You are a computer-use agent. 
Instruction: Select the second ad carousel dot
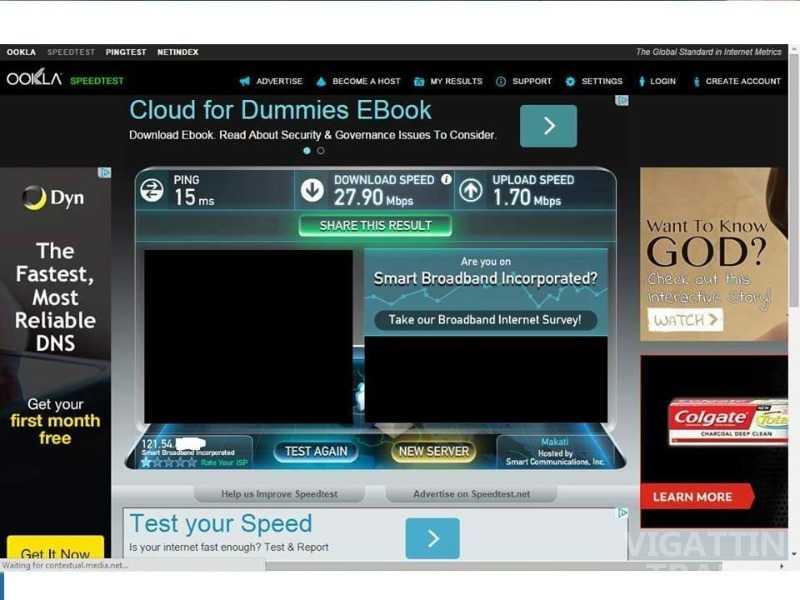(320, 151)
